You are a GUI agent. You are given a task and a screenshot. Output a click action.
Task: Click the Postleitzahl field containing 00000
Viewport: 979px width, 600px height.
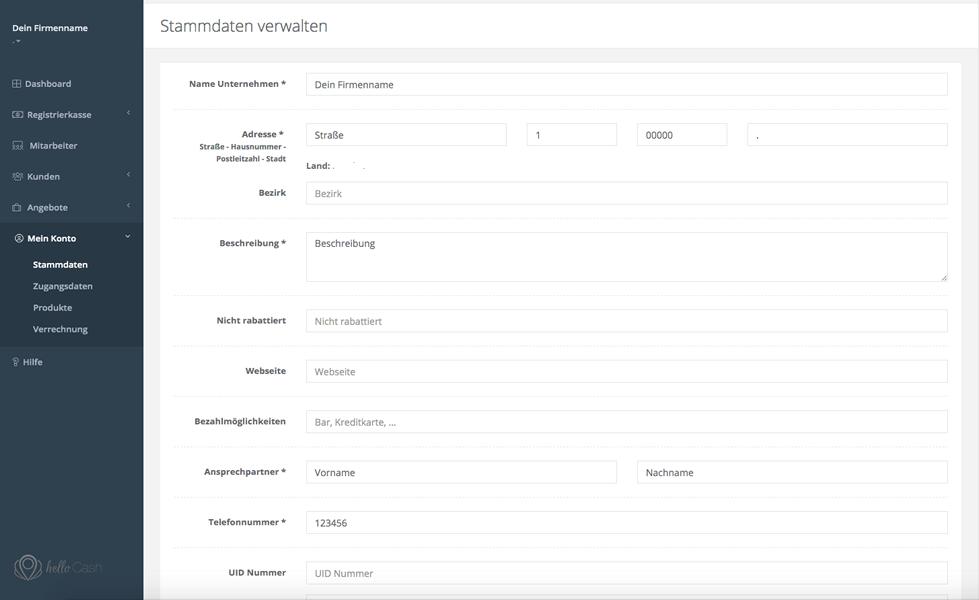pyautogui.click(x=682, y=135)
